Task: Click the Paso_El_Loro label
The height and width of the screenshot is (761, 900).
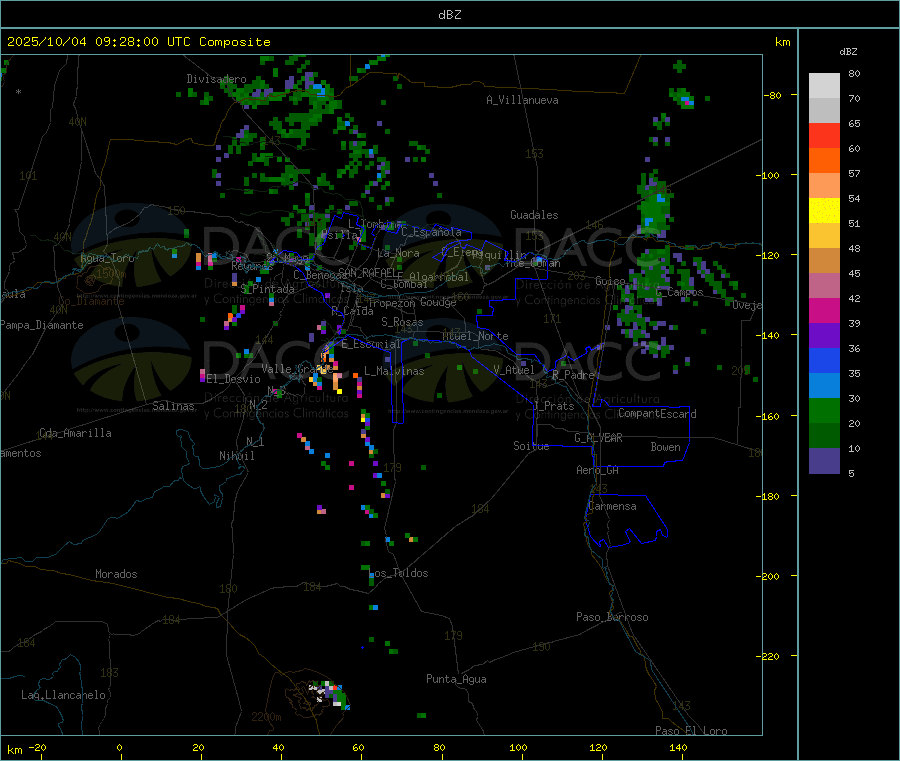Action: pos(691,731)
